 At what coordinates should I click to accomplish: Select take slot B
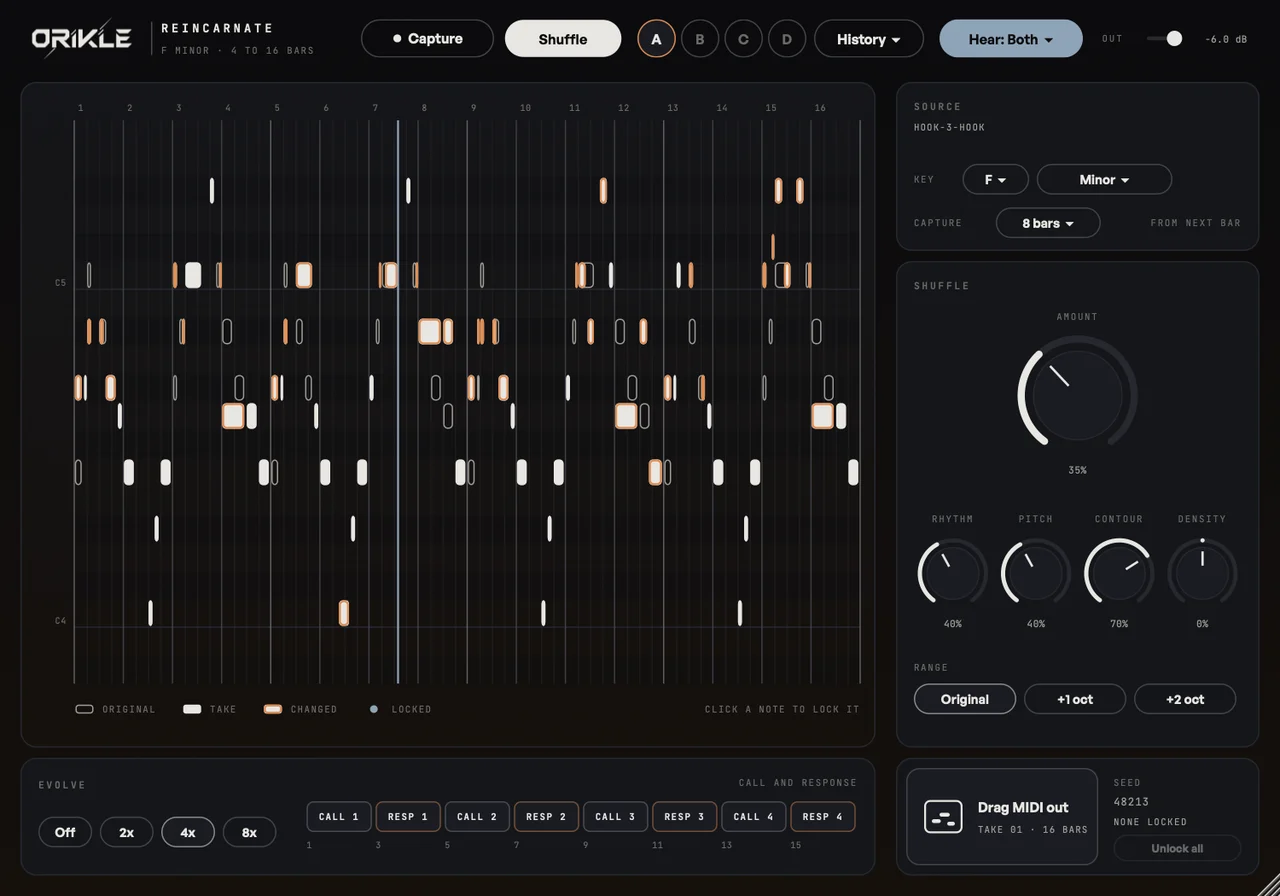click(x=700, y=39)
